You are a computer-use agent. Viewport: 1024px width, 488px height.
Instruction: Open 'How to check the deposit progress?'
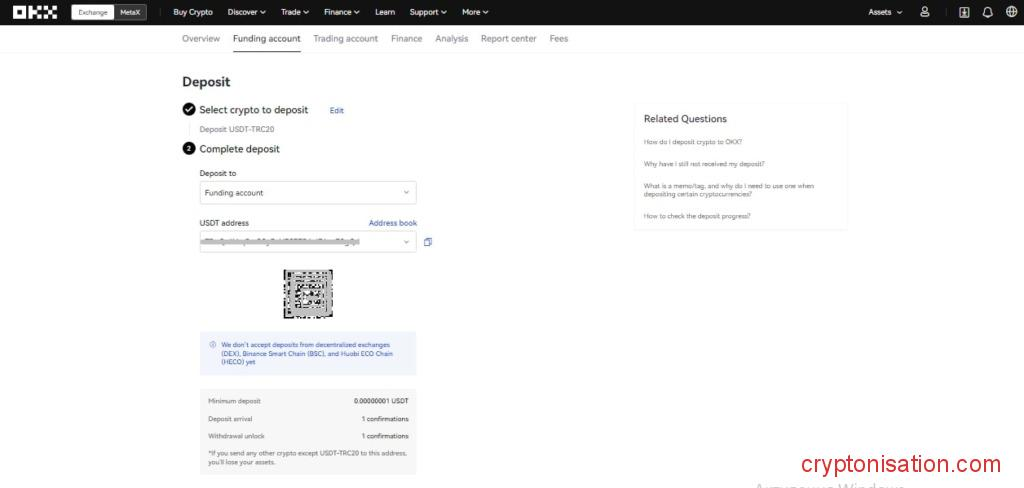697,216
